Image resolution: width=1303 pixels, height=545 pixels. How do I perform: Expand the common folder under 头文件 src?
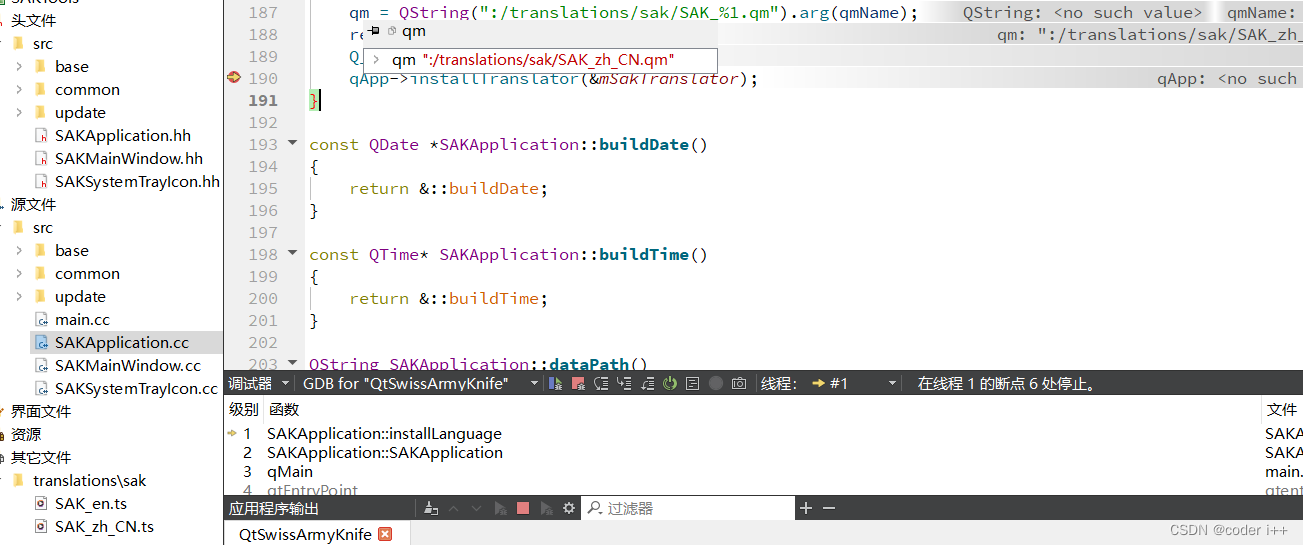pyautogui.click(x=19, y=89)
